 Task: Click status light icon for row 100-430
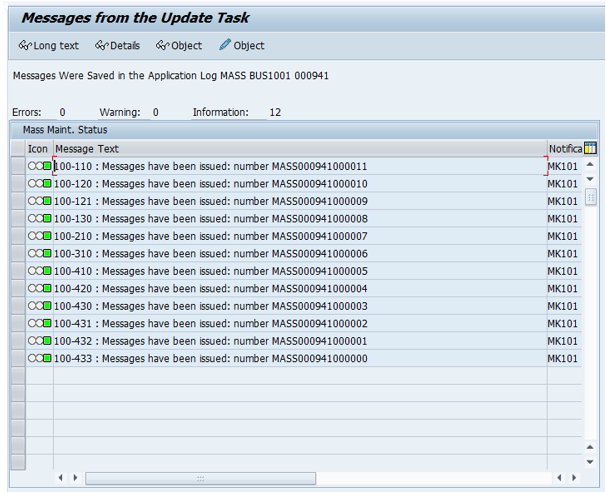[x=39, y=306]
